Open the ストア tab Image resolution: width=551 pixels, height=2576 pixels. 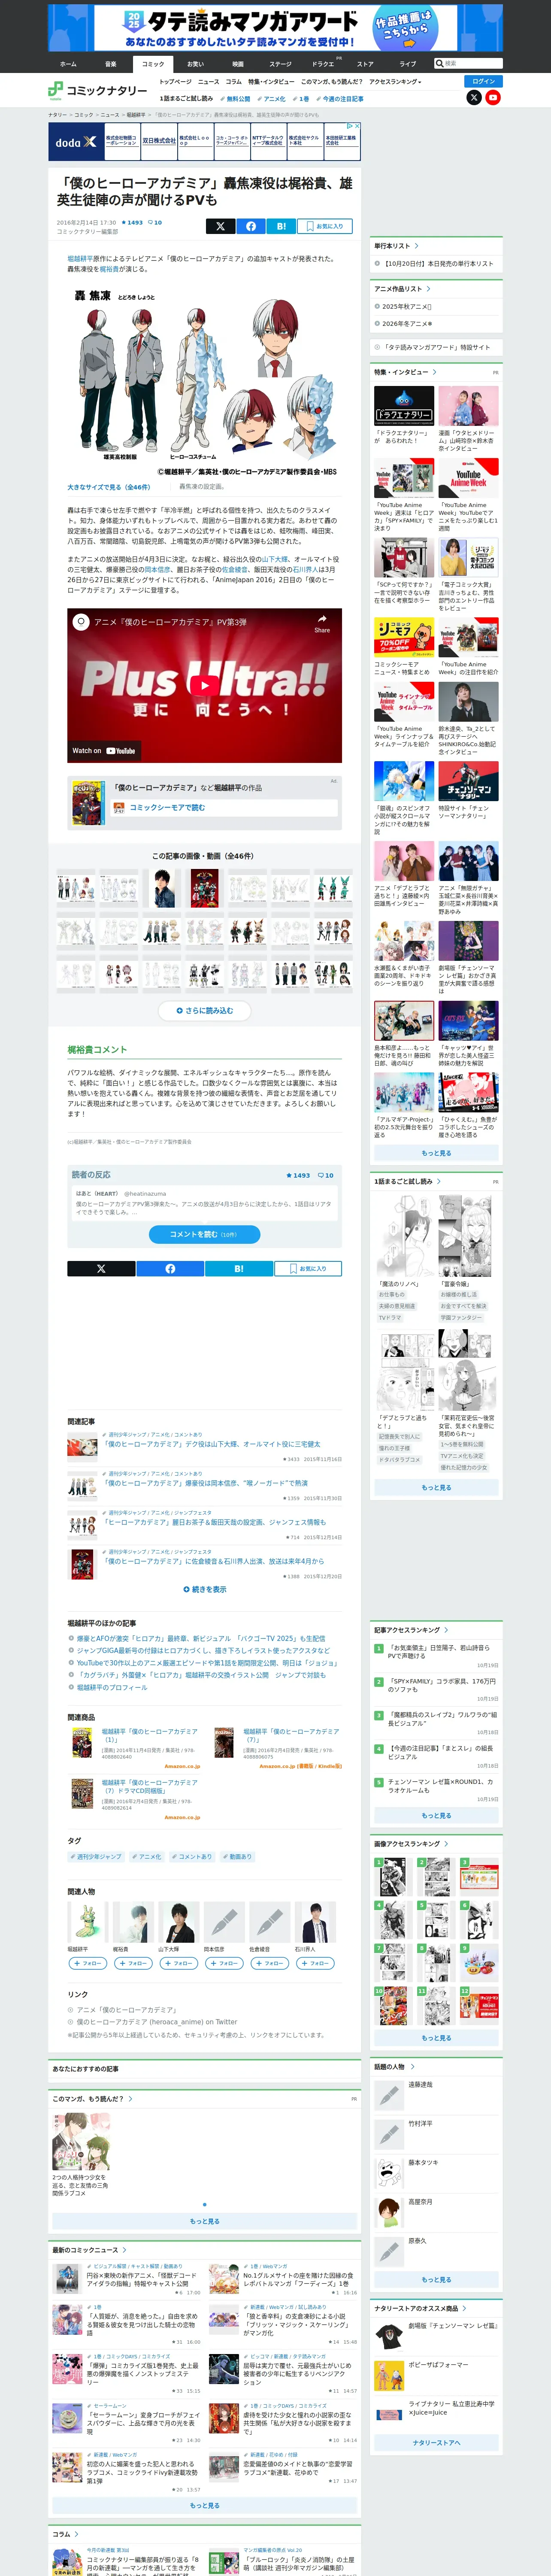(365, 63)
